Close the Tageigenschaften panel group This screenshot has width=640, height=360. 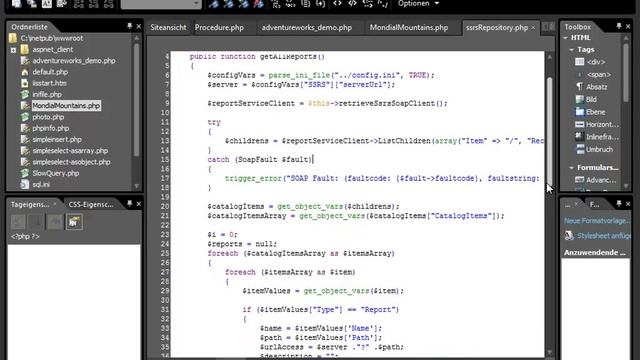tap(138, 203)
